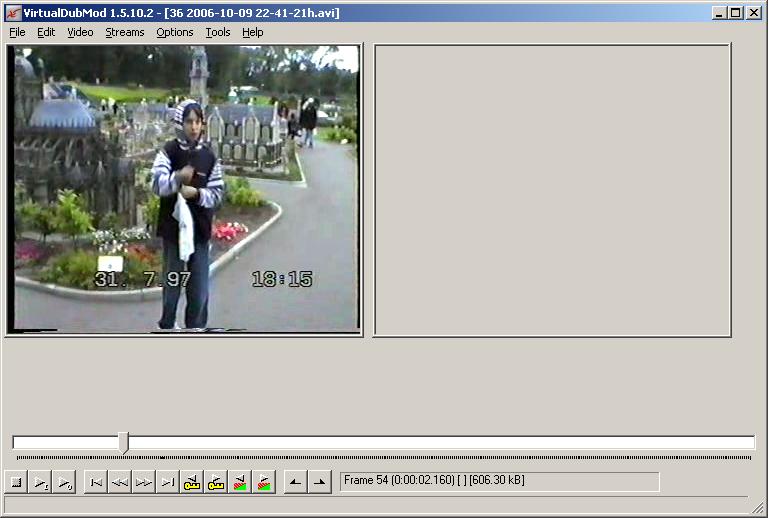The image size is (768, 518).
Task: Open the Video menu
Action: coord(80,32)
